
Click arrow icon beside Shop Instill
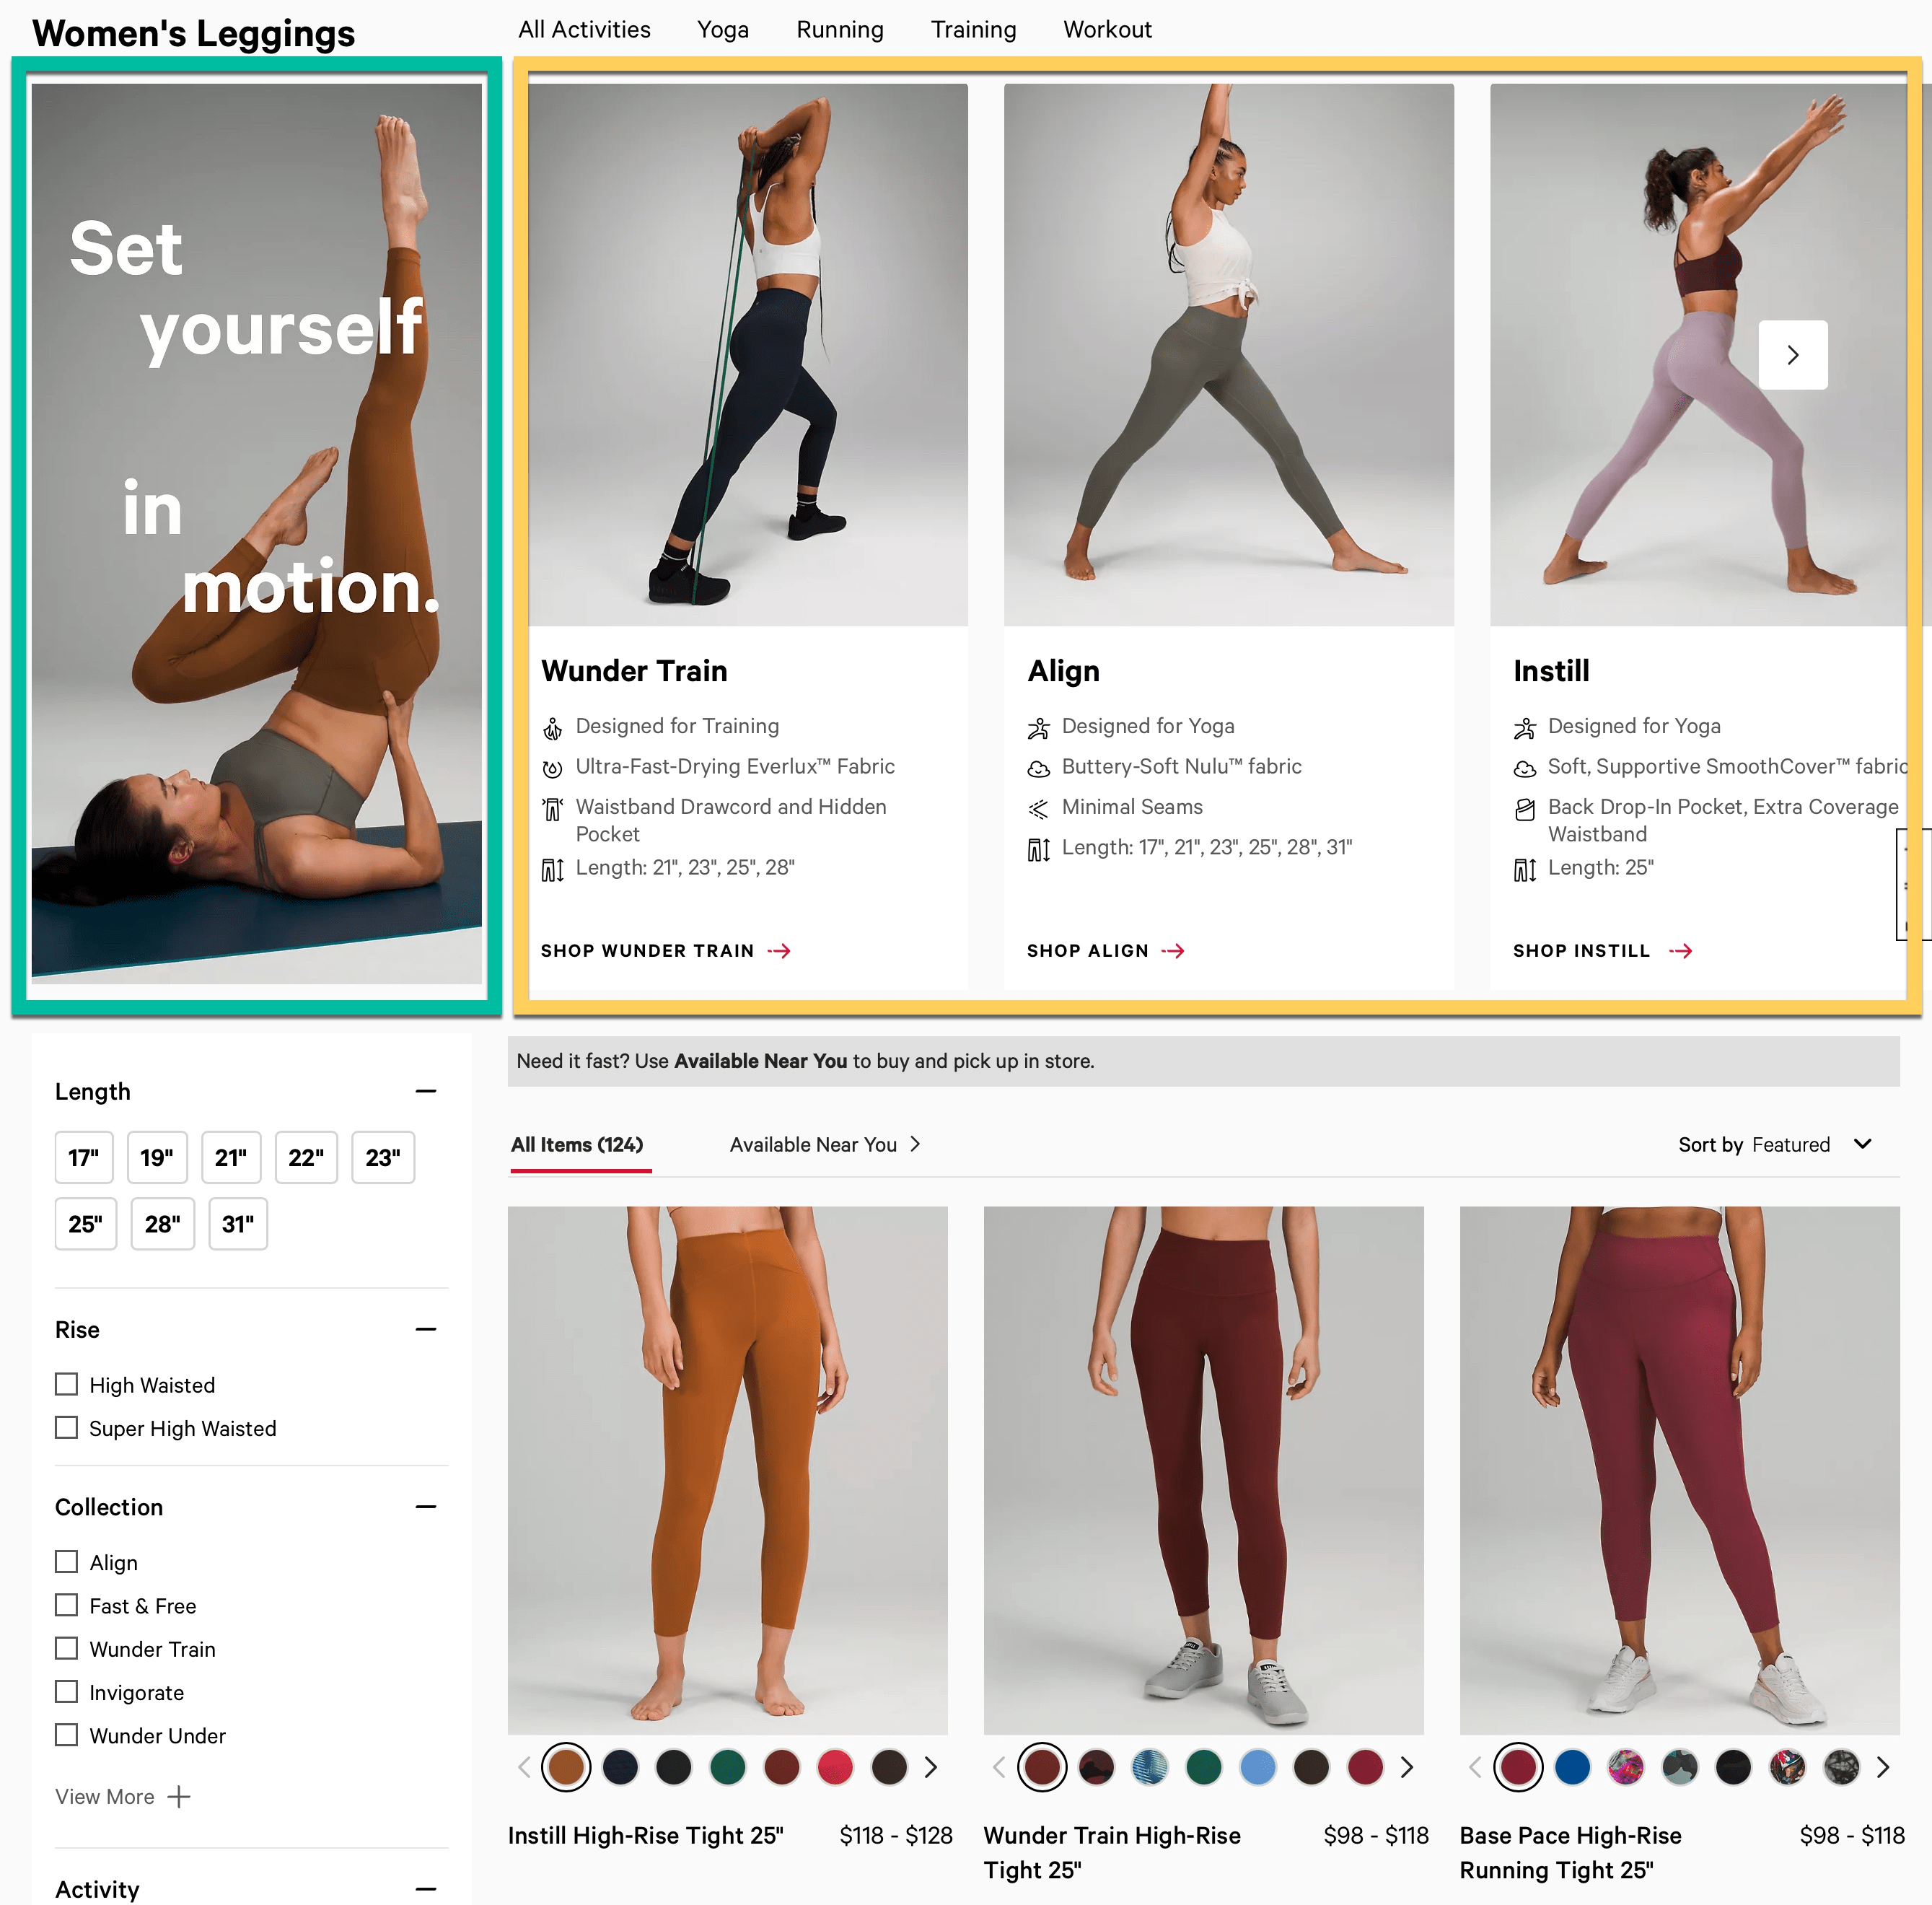[1681, 951]
